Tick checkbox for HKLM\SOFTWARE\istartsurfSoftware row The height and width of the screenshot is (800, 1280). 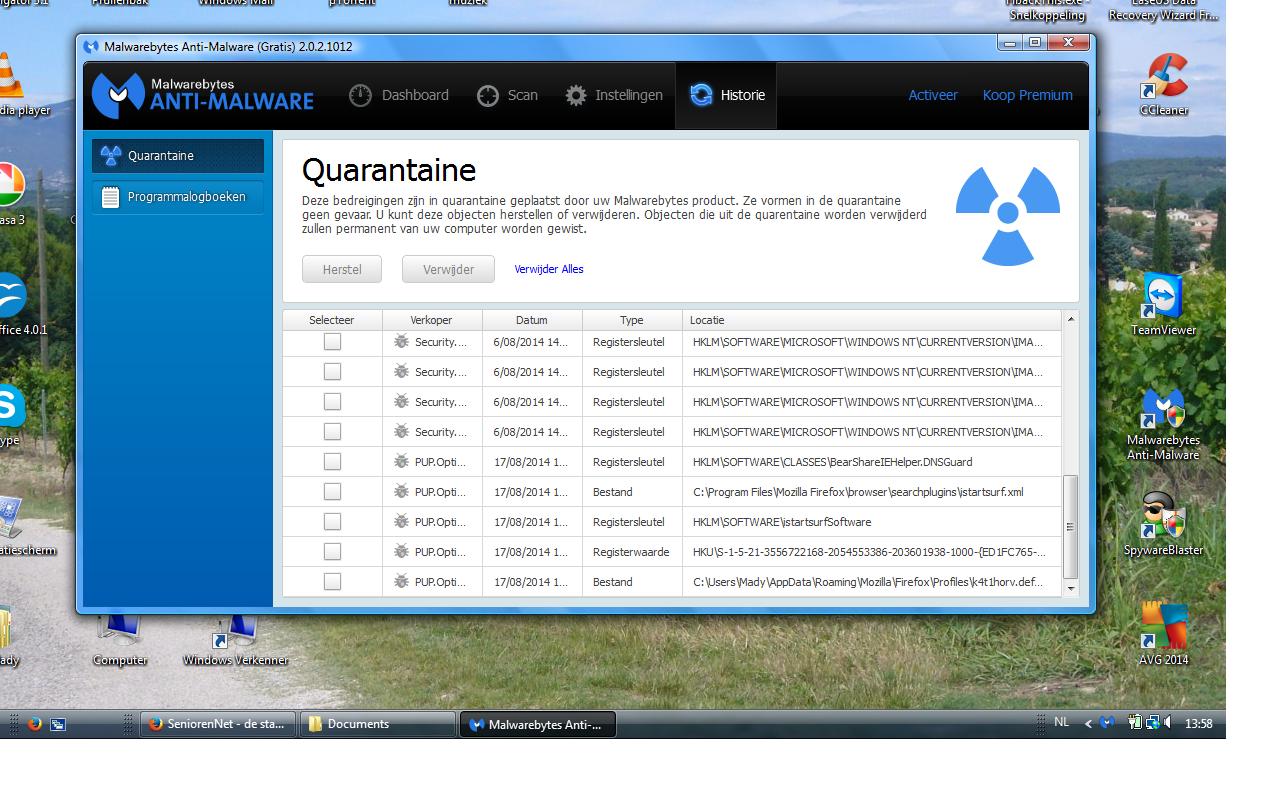332,522
